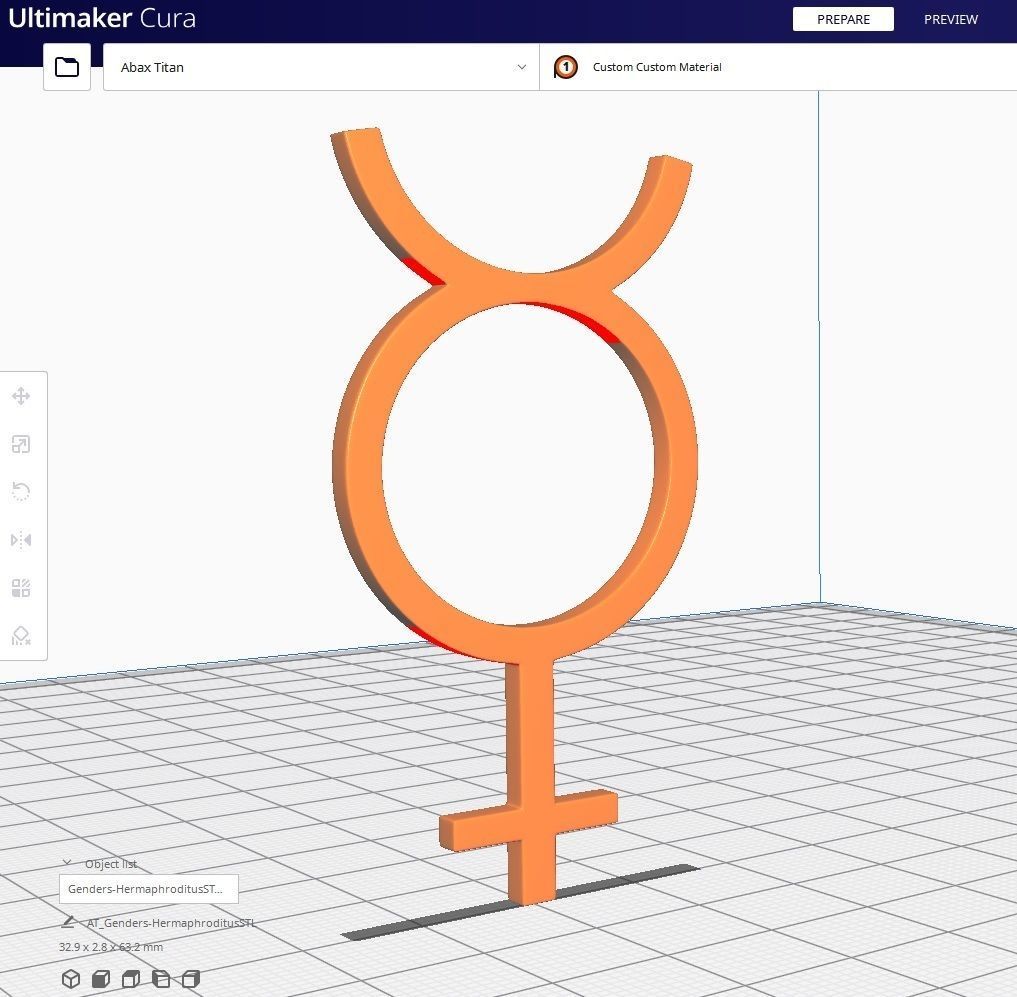Switch to top view cube icon
The image size is (1017, 997).
[x=131, y=978]
